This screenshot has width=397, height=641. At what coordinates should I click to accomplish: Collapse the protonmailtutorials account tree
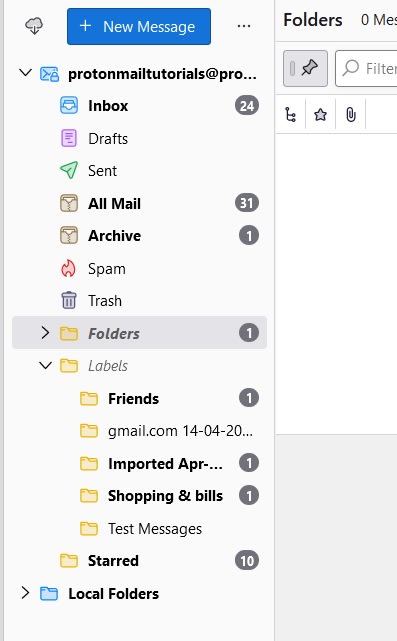point(26,74)
